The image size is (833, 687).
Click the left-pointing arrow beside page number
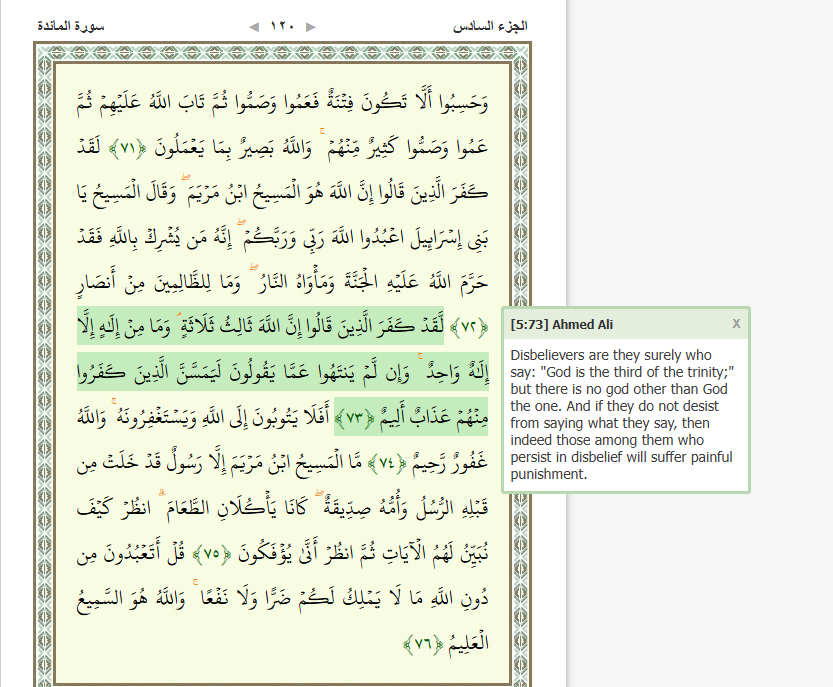click(x=252, y=26)
